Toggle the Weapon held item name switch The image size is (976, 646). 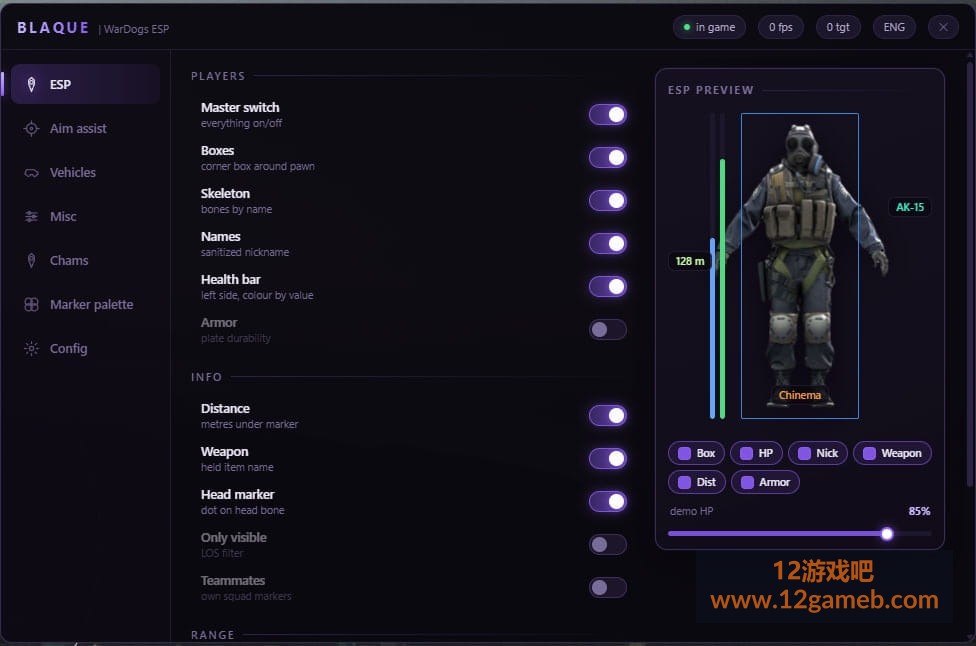[608, 458]
